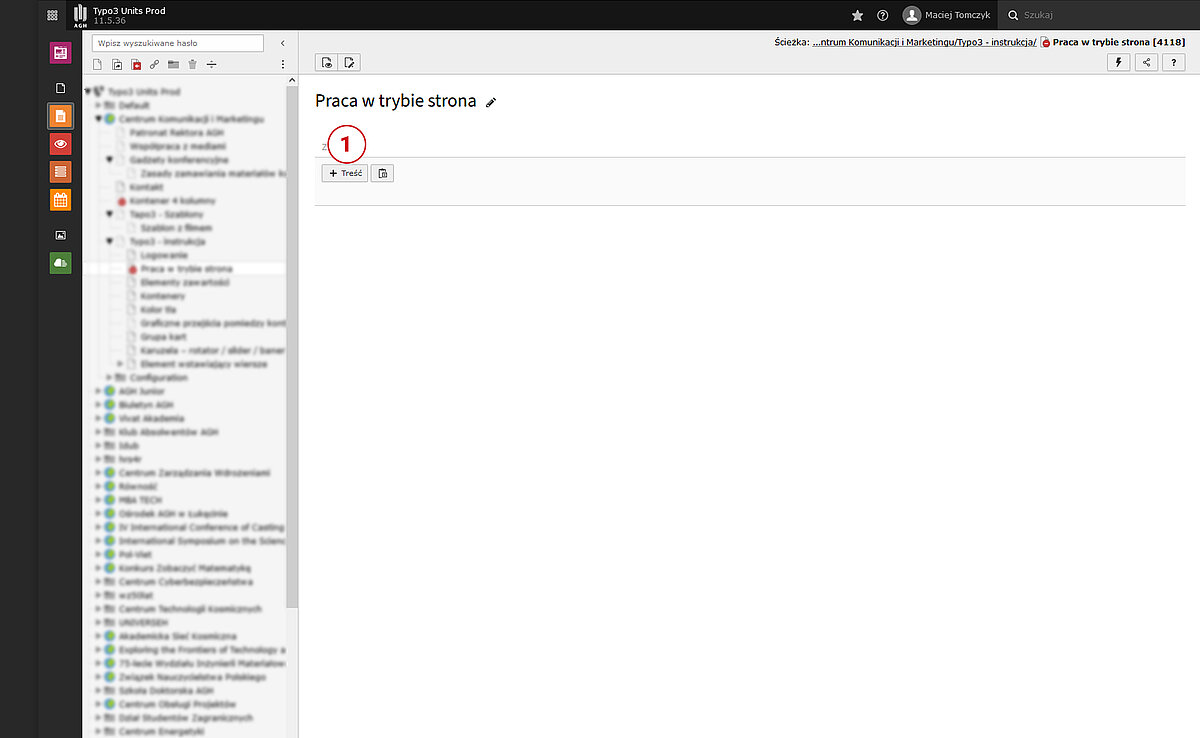Viewport: 1200px width, 738px height.
Task: Collapse the Typo3 - instrukcja tree node
Action: pyautogui.click(x=110, y=242)
